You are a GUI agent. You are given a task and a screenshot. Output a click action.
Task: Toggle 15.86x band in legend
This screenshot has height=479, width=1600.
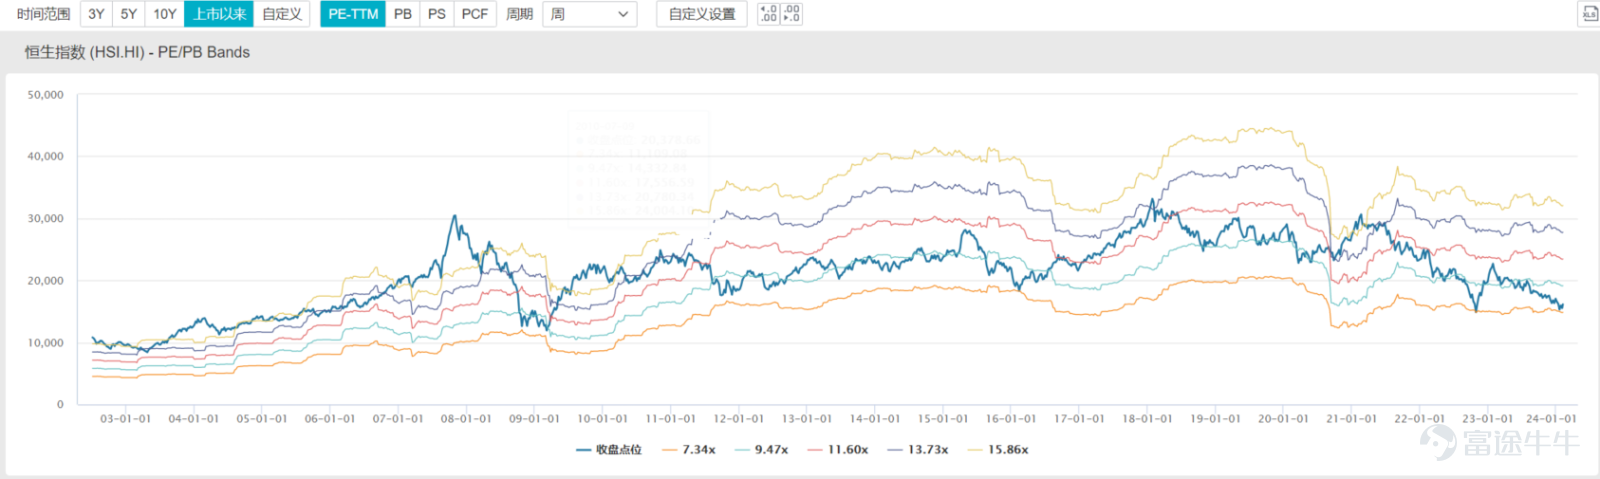click(x=998, y=450)
